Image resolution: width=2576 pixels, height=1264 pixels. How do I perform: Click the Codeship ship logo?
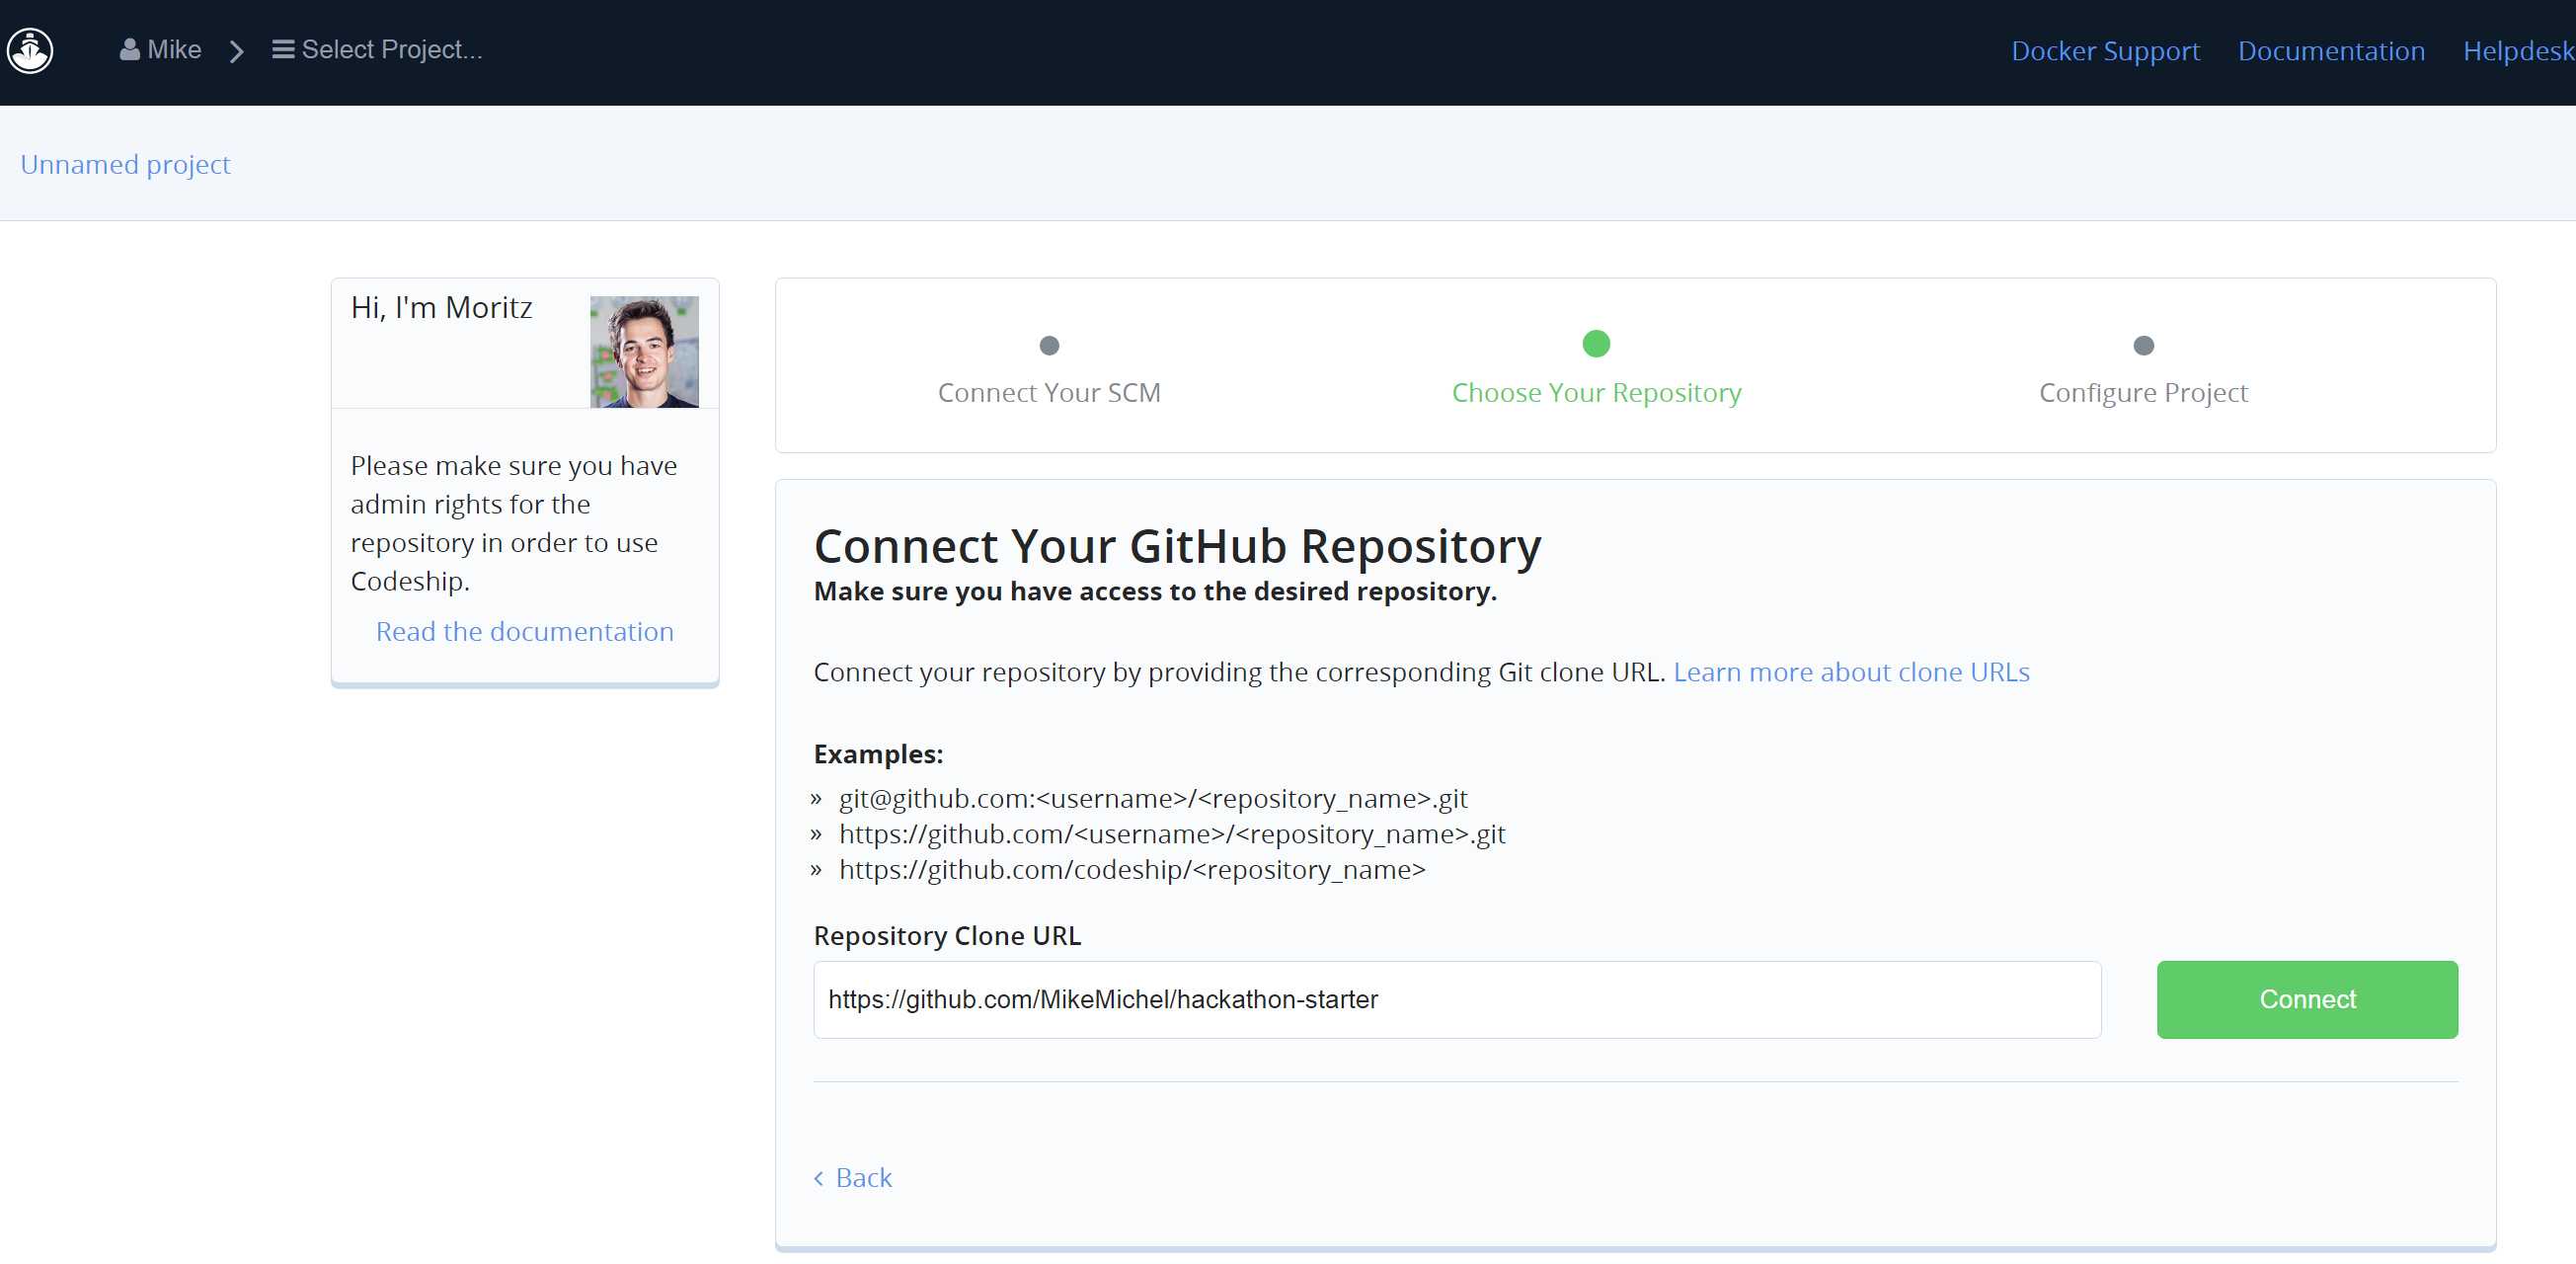tap(30, 50)
